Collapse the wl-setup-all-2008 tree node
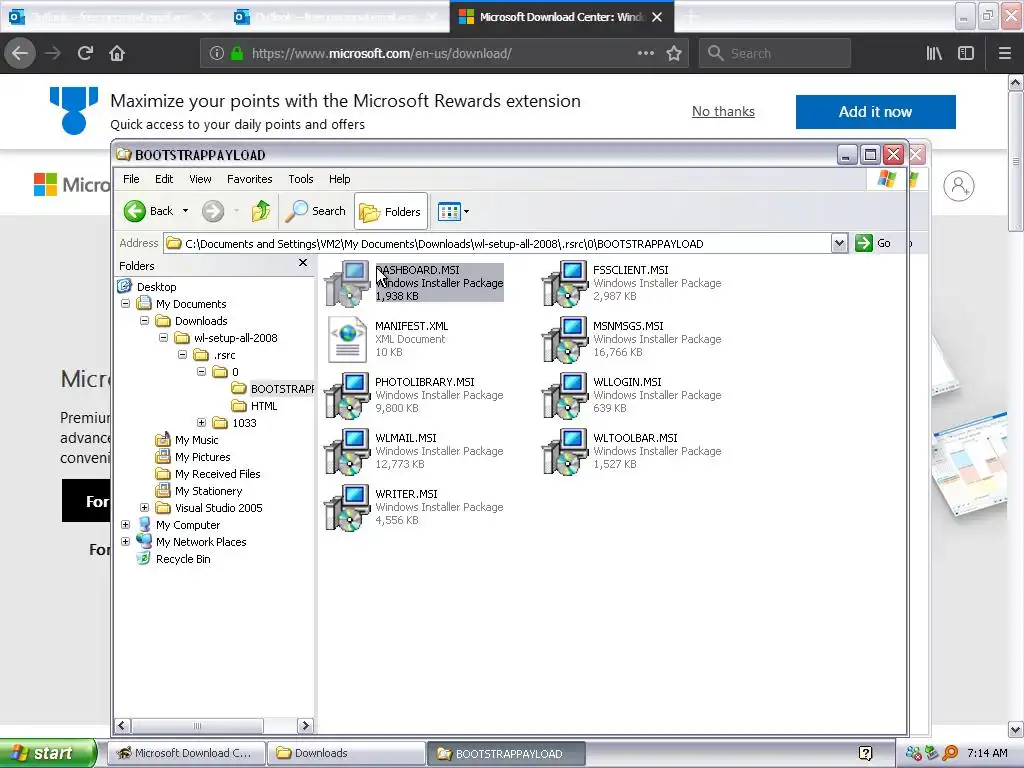 [x=163, y=338]
